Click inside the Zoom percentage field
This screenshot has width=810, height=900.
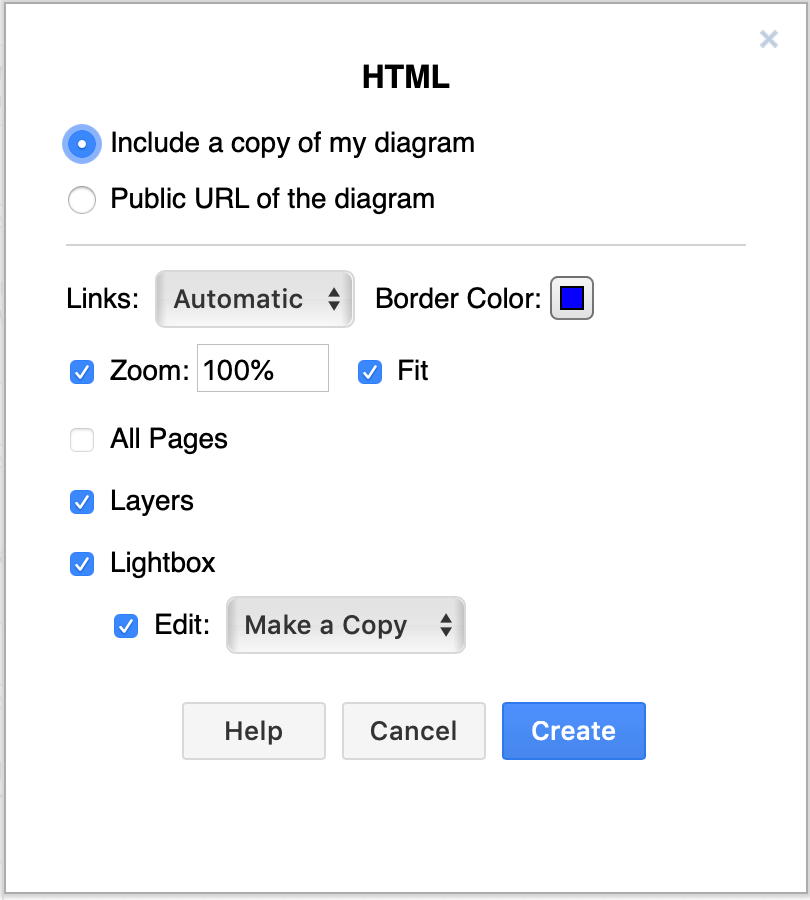(262, 368)
